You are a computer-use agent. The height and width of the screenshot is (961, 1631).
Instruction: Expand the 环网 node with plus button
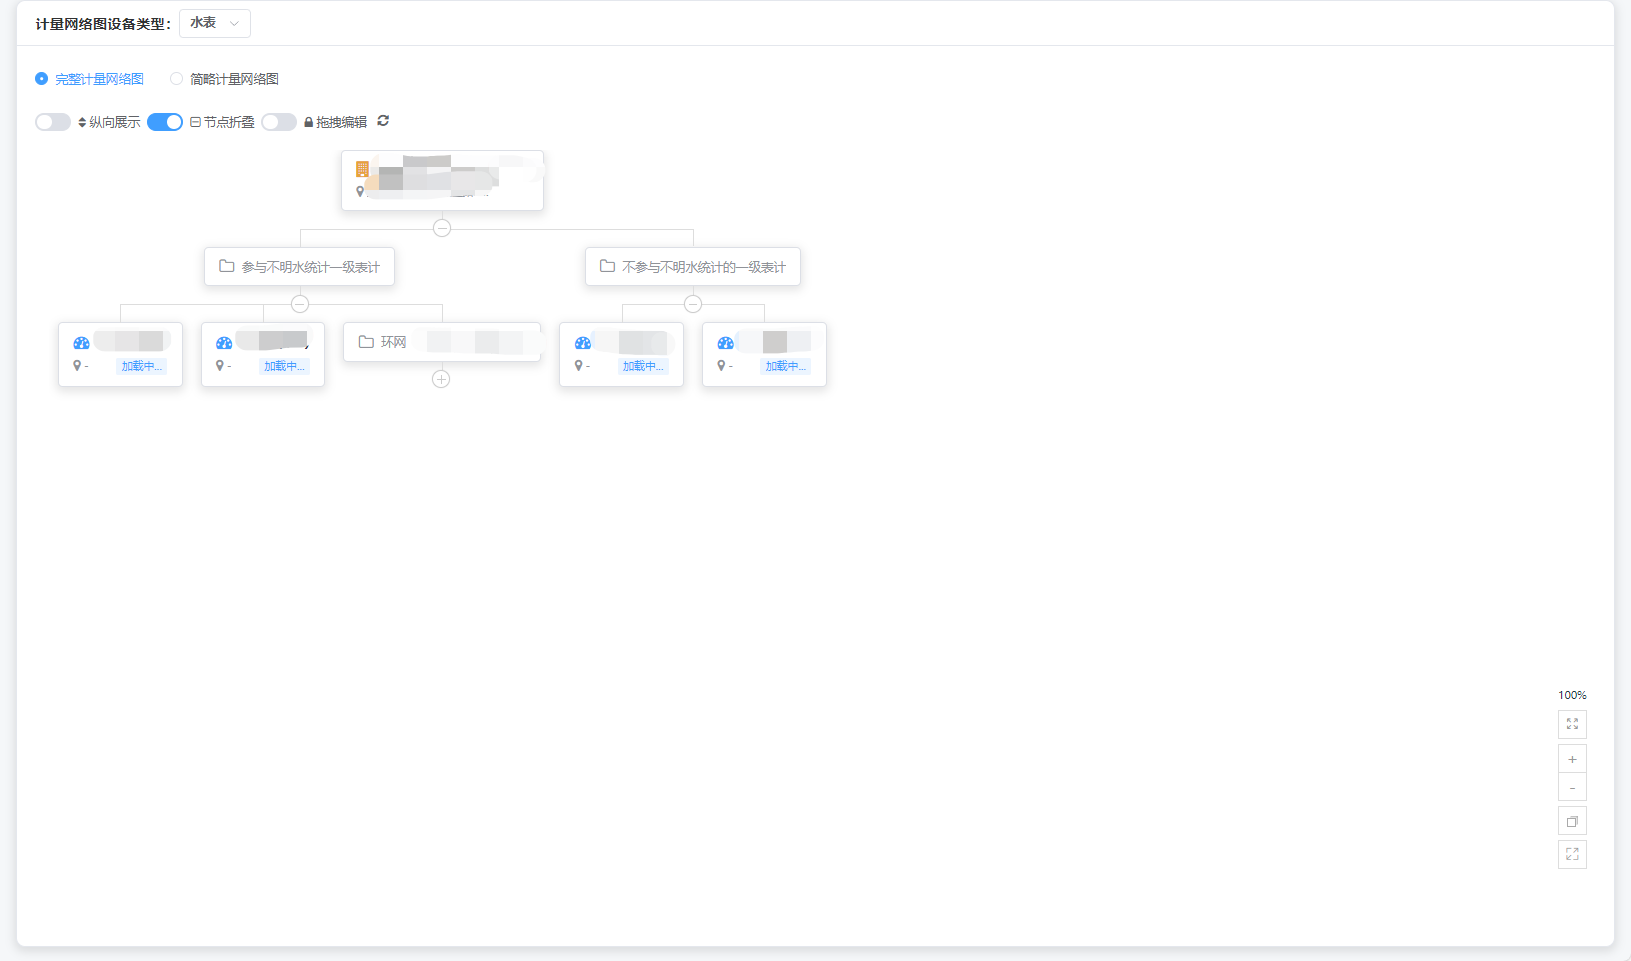[441, 379]
